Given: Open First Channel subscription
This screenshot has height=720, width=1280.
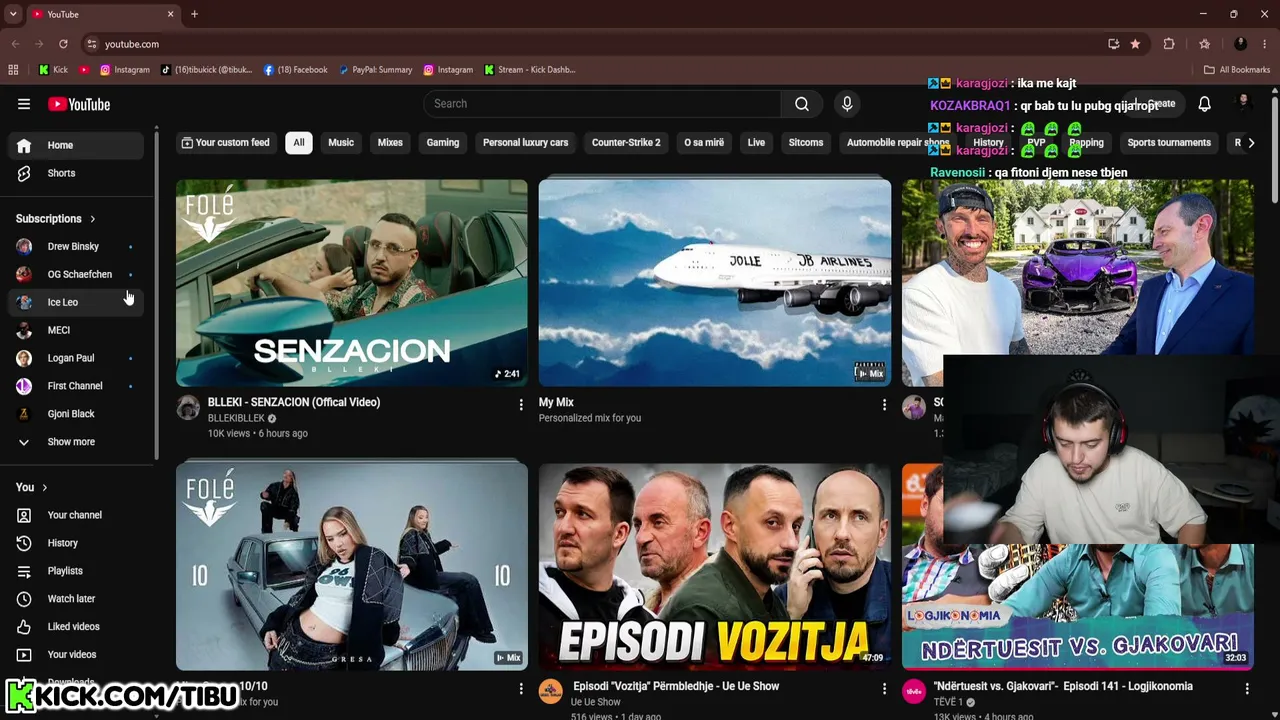Looking at the screenshot, I should (x=76, y=386).
